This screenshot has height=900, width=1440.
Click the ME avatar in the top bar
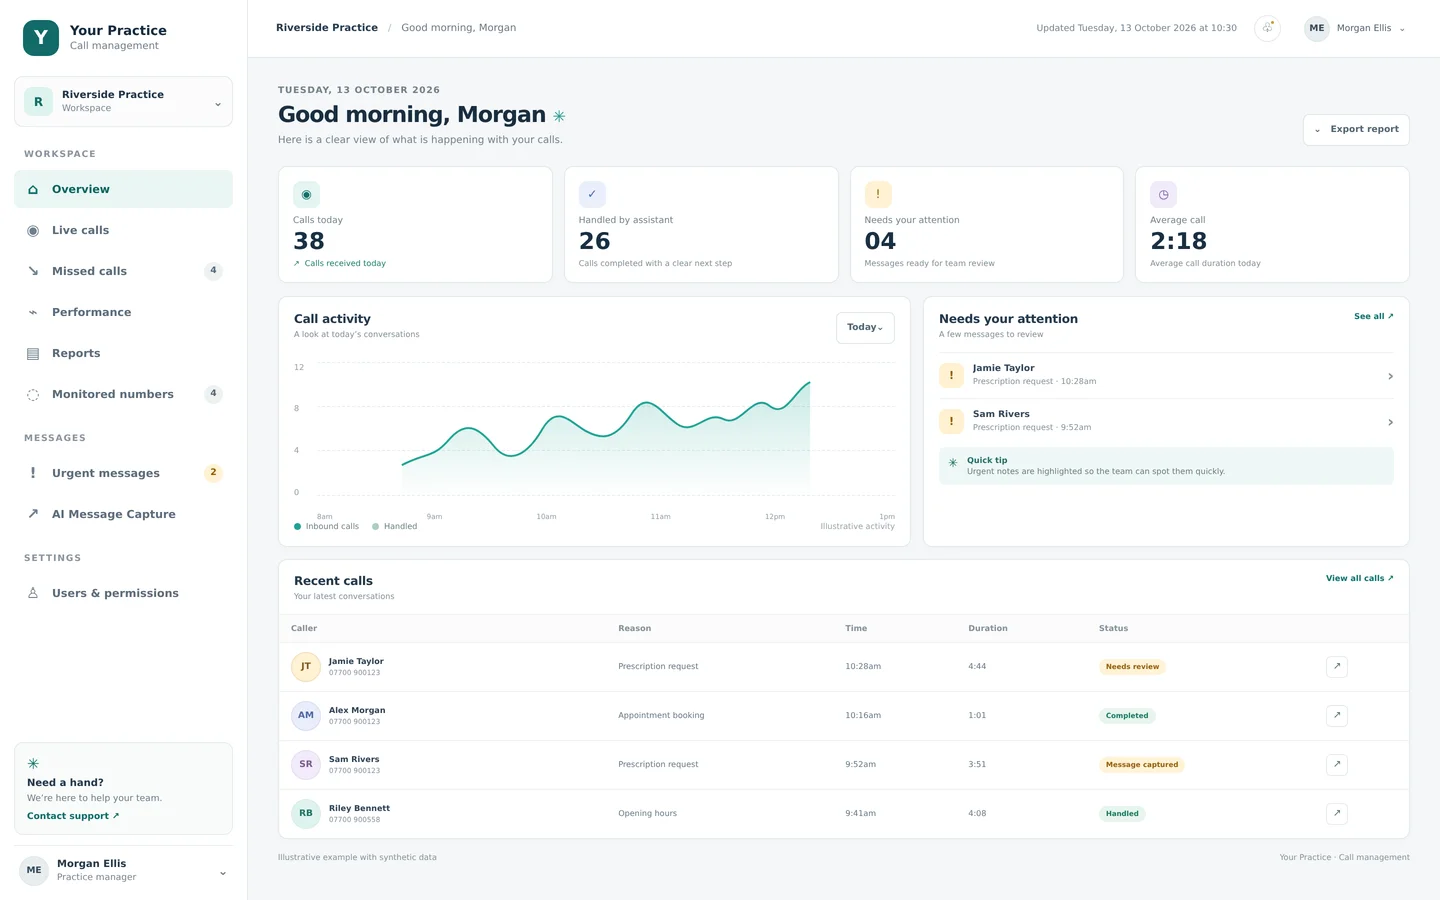tap(1317, 28)
